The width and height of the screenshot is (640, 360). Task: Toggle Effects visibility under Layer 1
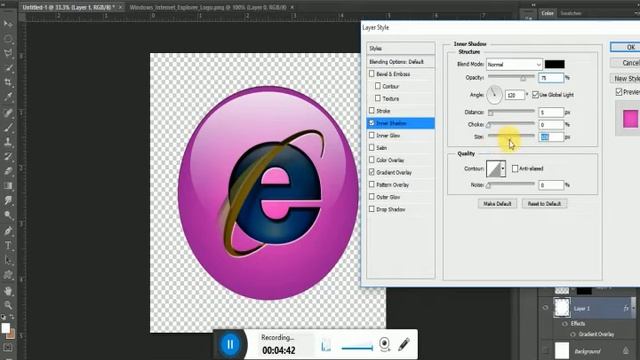point(565,324)
